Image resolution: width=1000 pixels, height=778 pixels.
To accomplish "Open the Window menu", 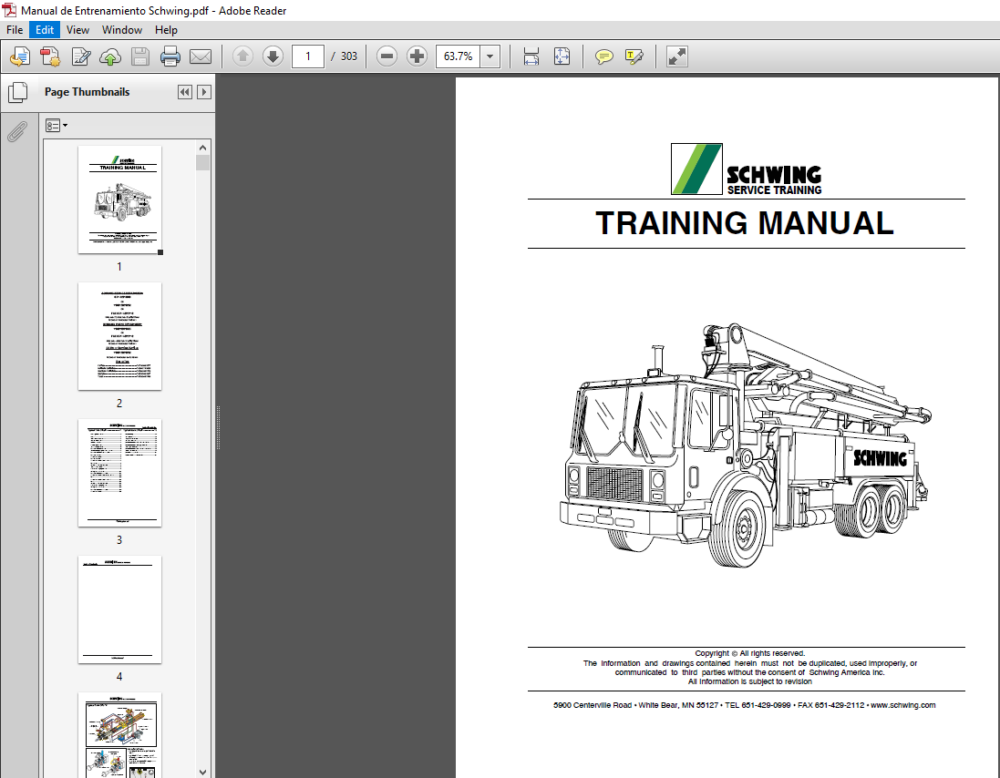I will [x=122, y=30].
